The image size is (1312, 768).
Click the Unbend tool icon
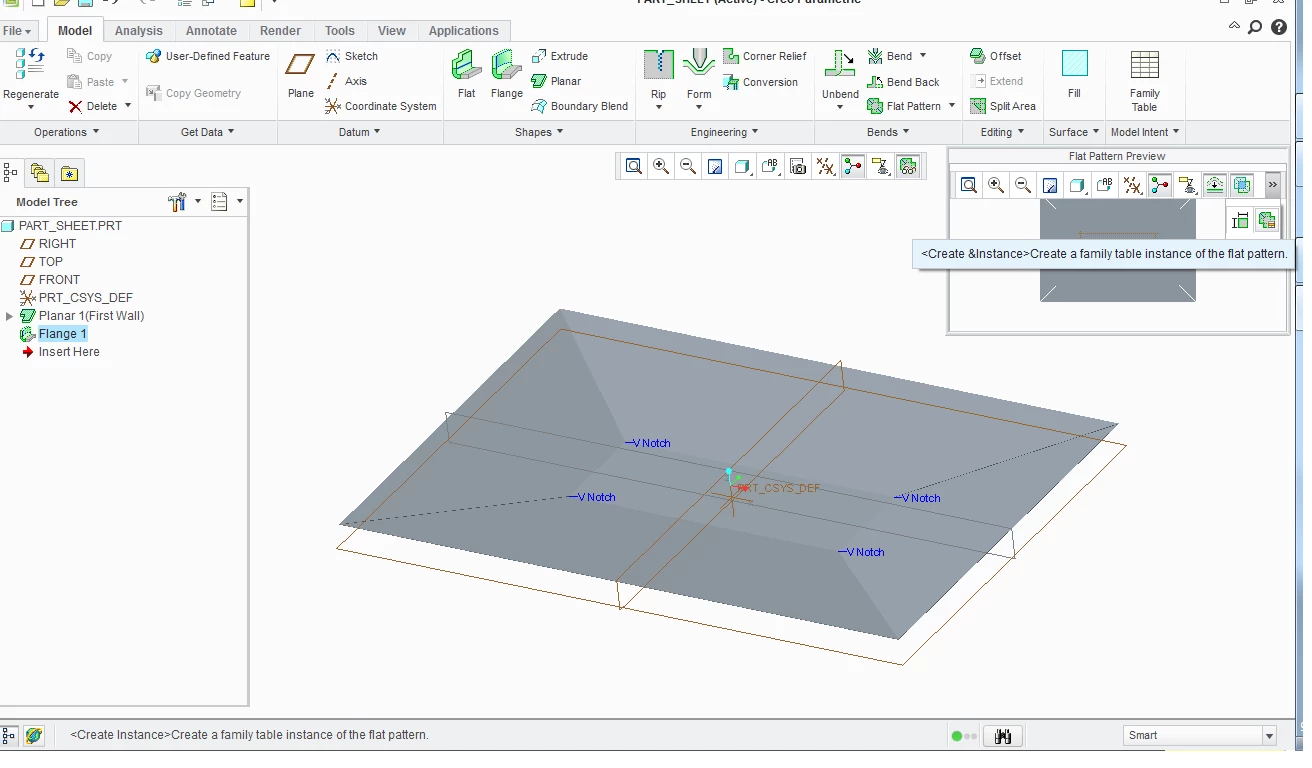pyautogui.click(x=840, y=65)
